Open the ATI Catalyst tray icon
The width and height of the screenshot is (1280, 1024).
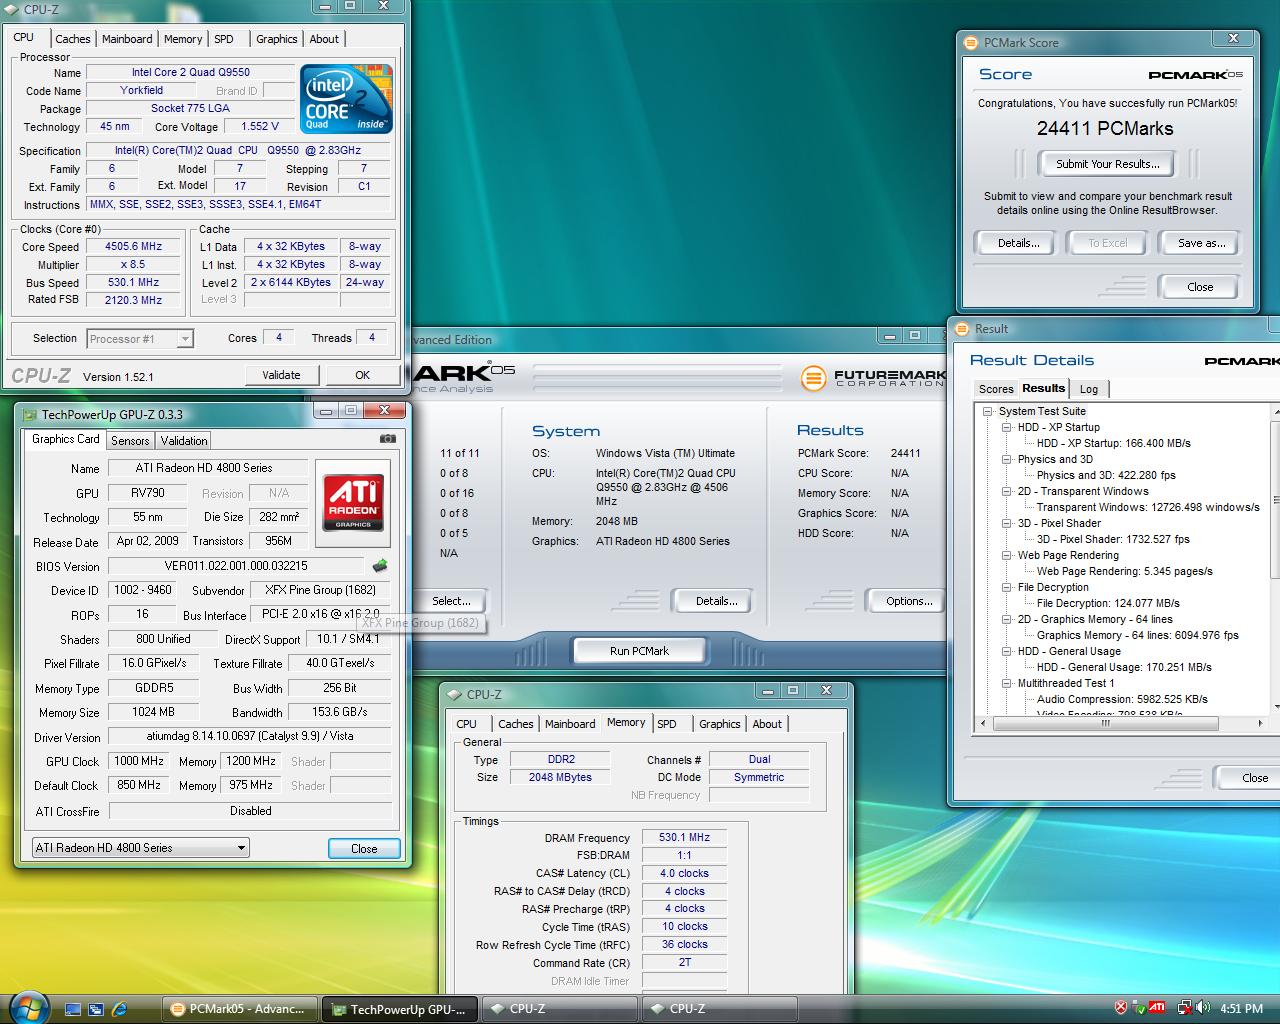click(x=1157, y=1008)
